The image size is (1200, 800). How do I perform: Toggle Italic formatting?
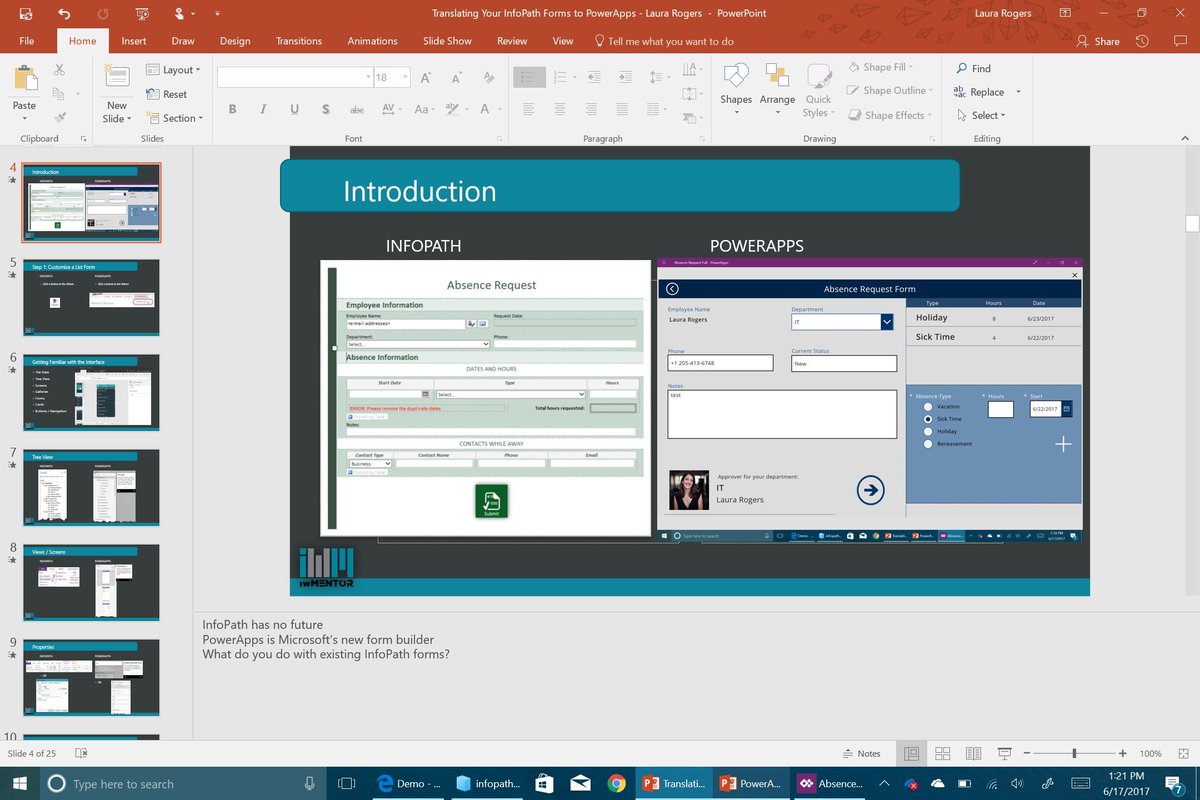[x=263, y=109]
